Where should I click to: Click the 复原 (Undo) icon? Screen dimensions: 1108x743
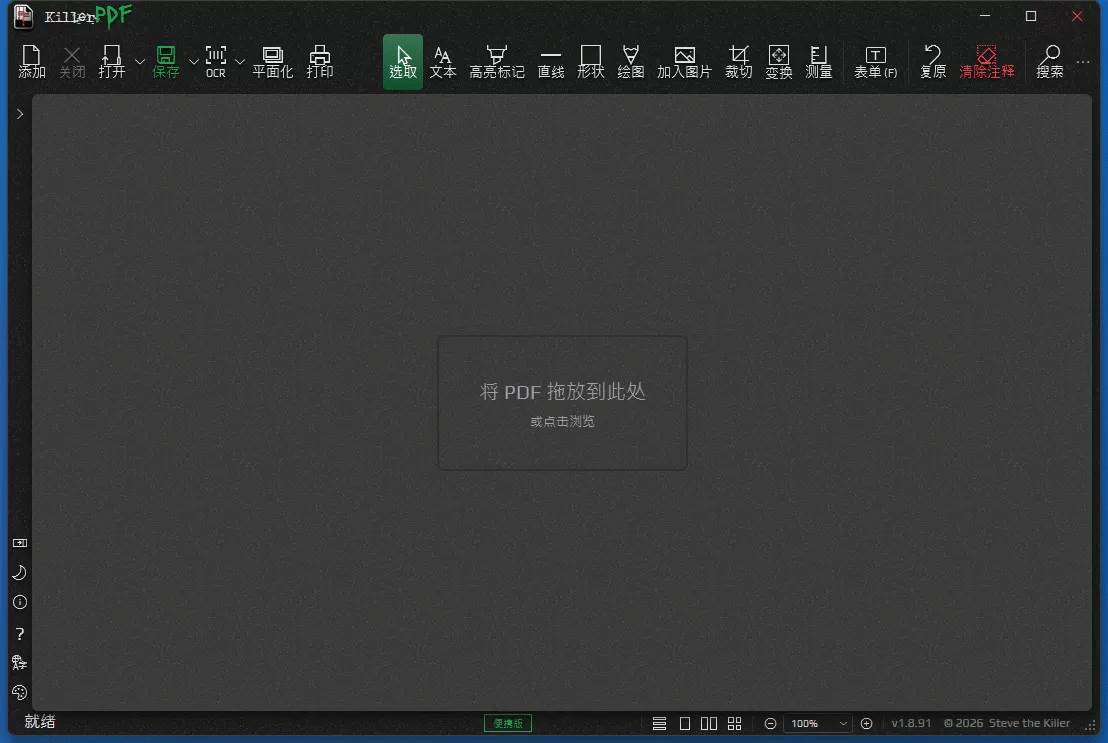pos(933,62)
